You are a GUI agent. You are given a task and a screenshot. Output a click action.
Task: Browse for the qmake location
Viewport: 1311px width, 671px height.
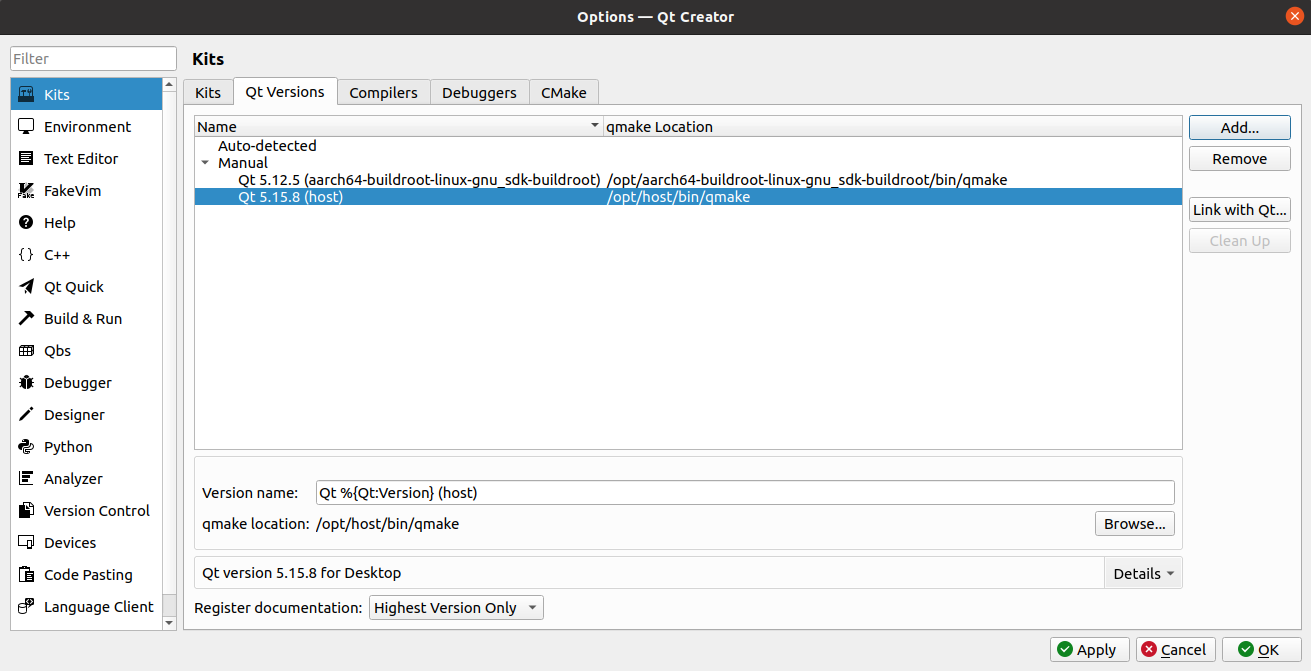[1135, 523]
